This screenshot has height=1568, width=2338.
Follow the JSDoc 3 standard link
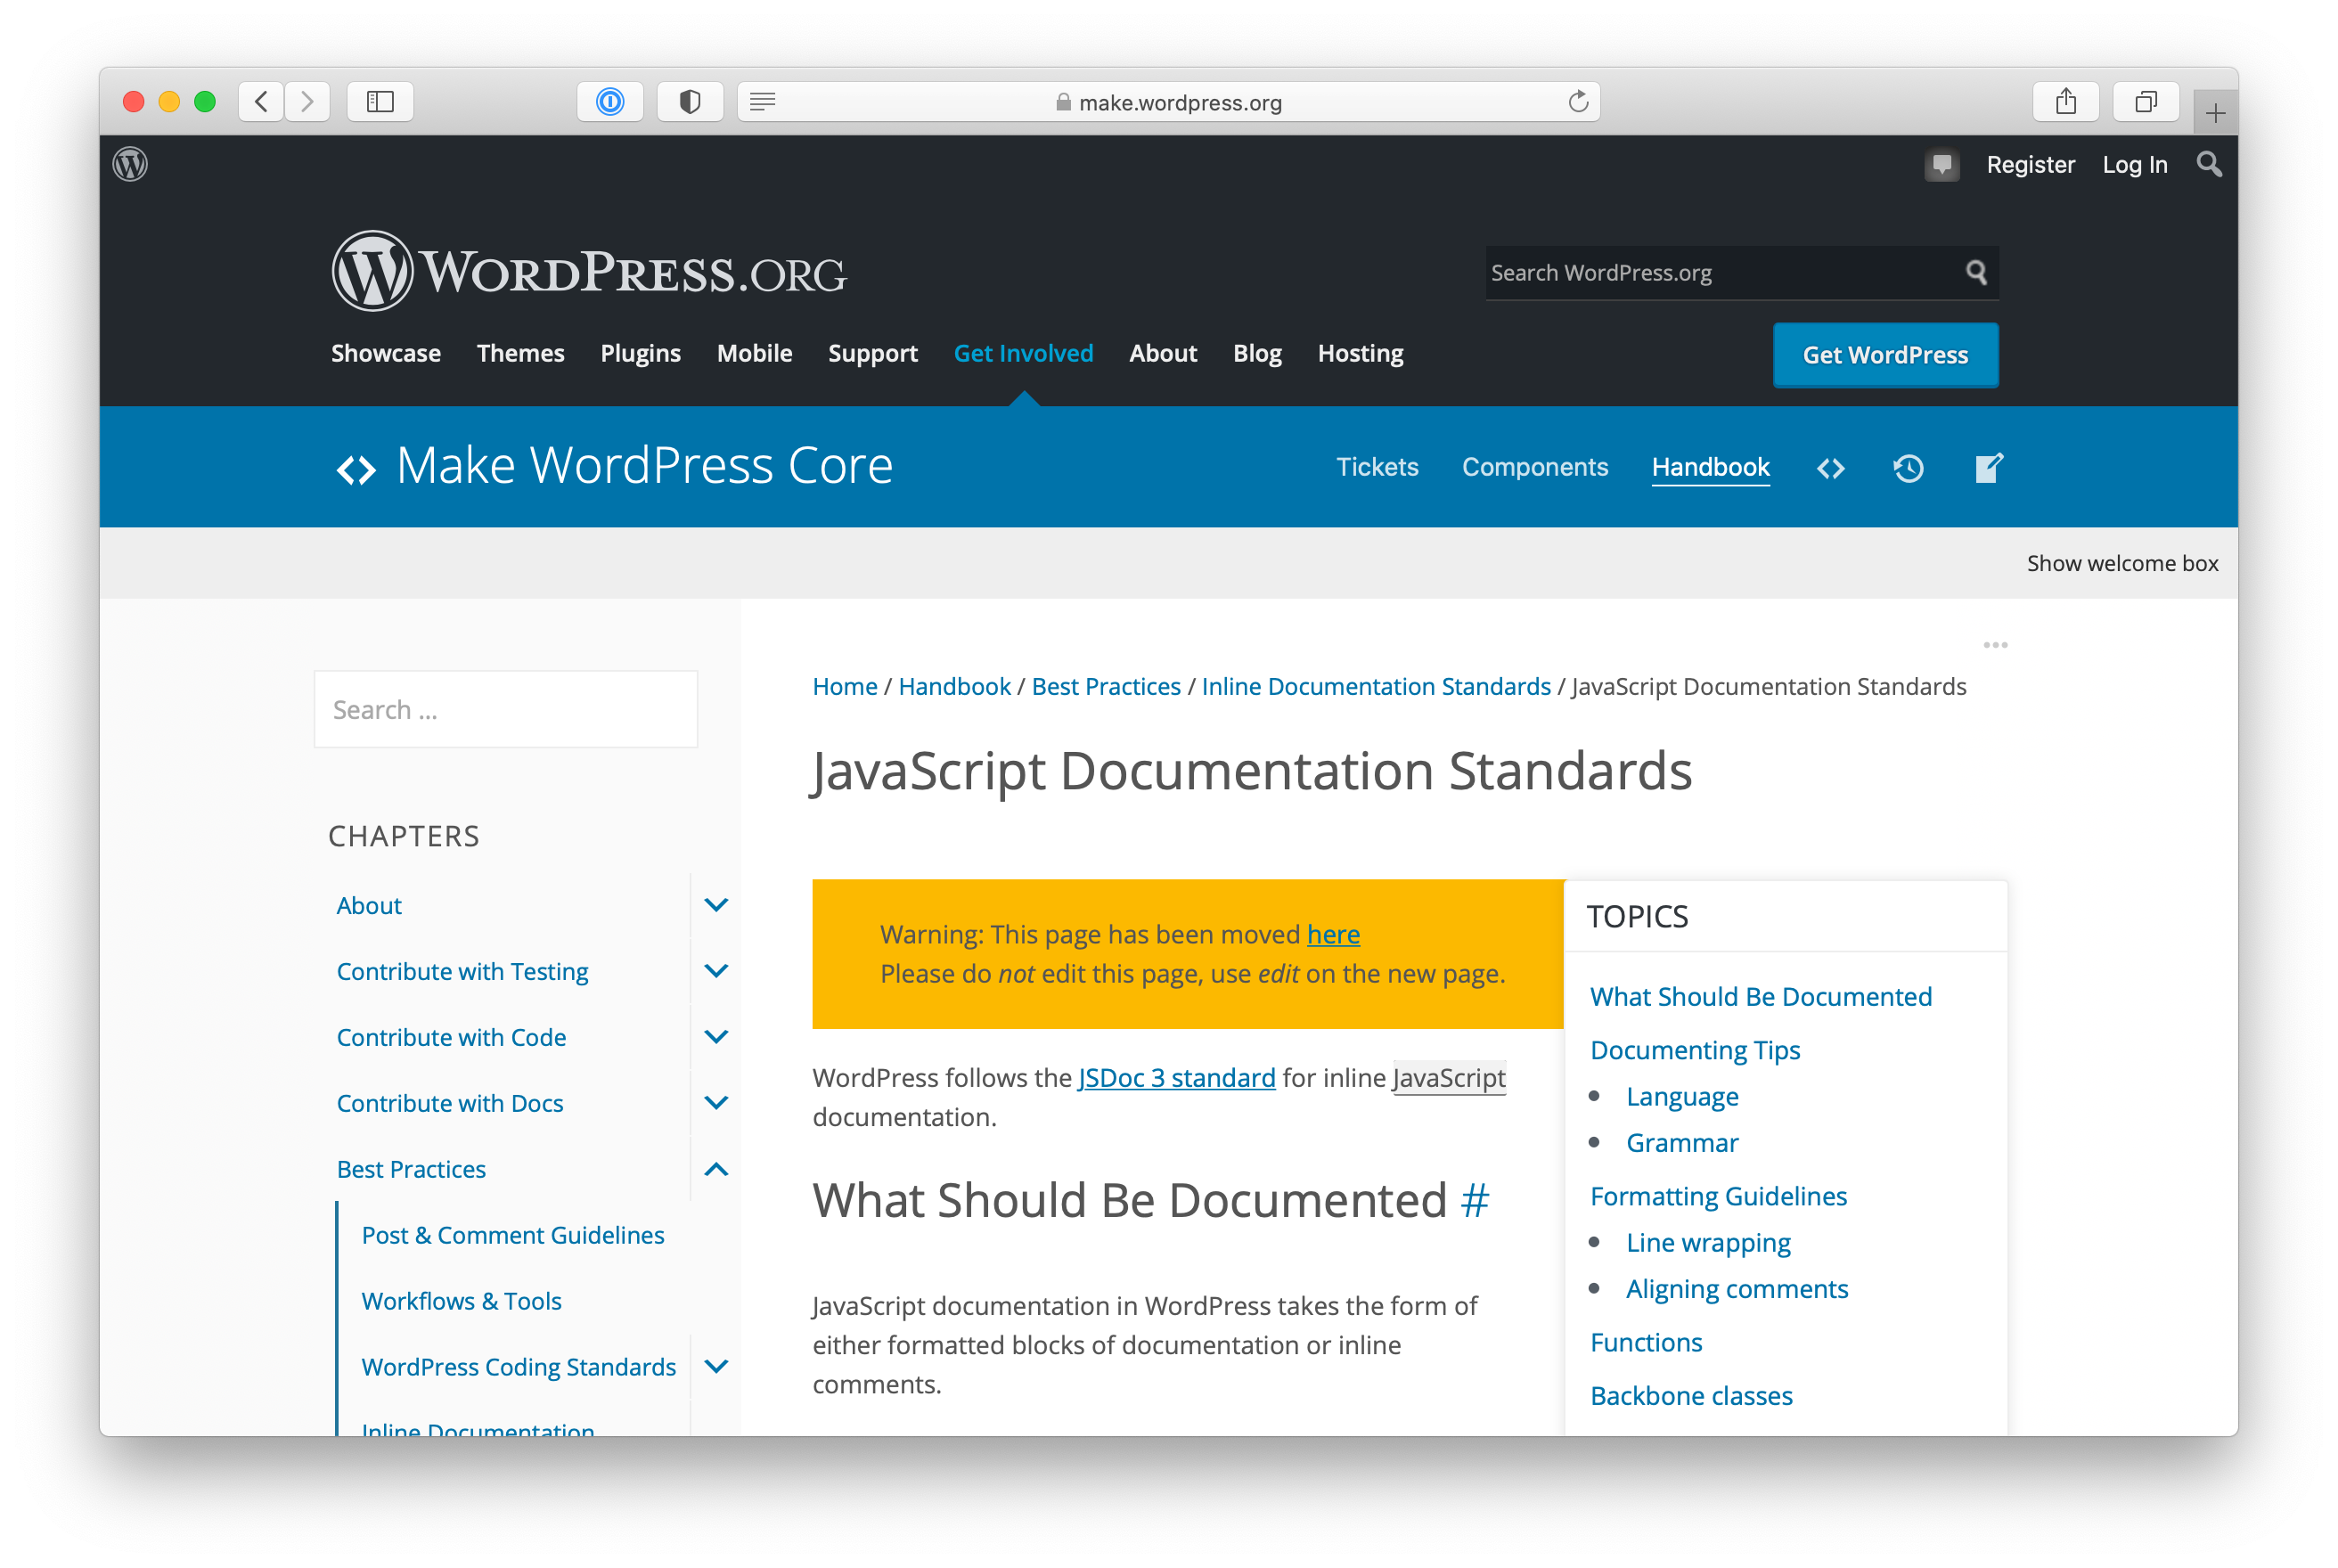(1176, 1077)
